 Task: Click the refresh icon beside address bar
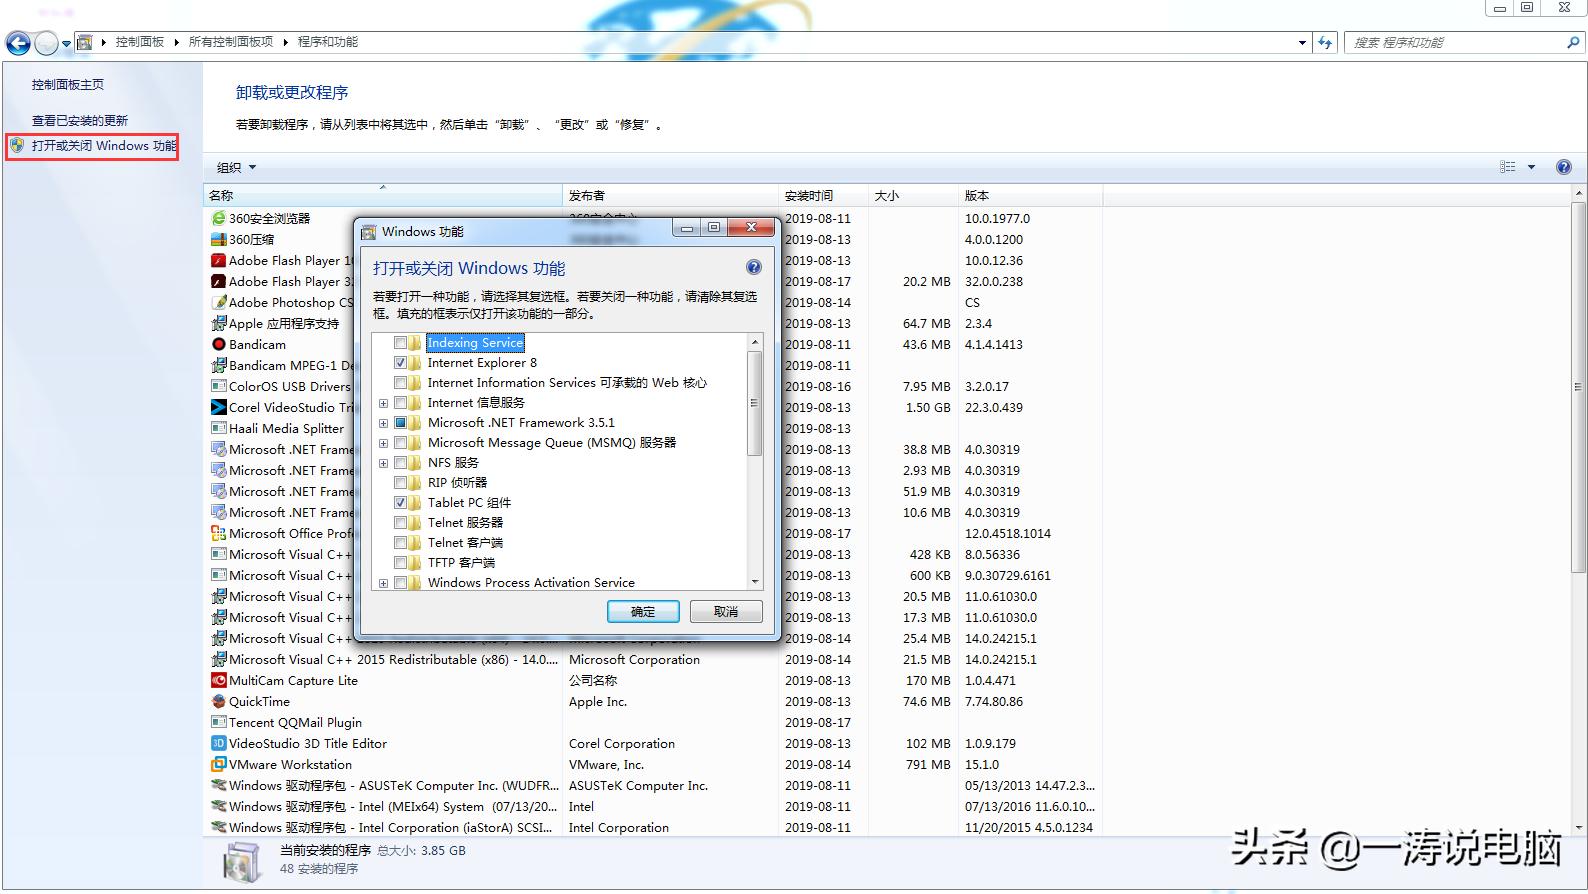(x=1325, y=42)
